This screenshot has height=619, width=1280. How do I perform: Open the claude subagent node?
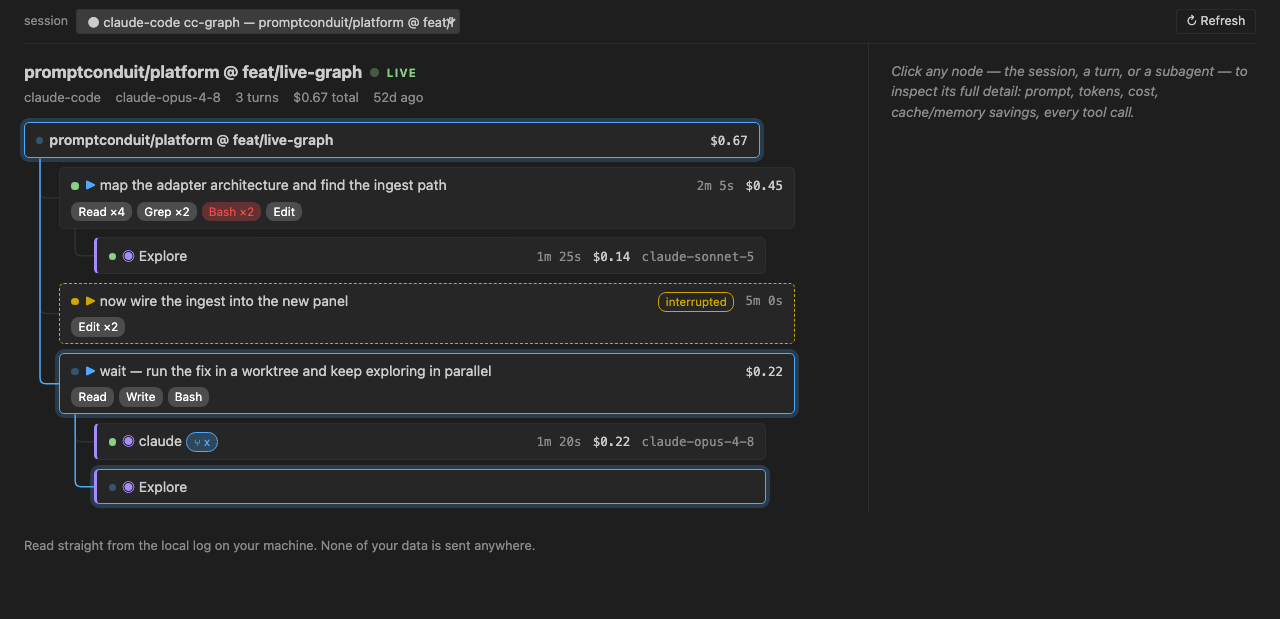(x=430, y=441)
